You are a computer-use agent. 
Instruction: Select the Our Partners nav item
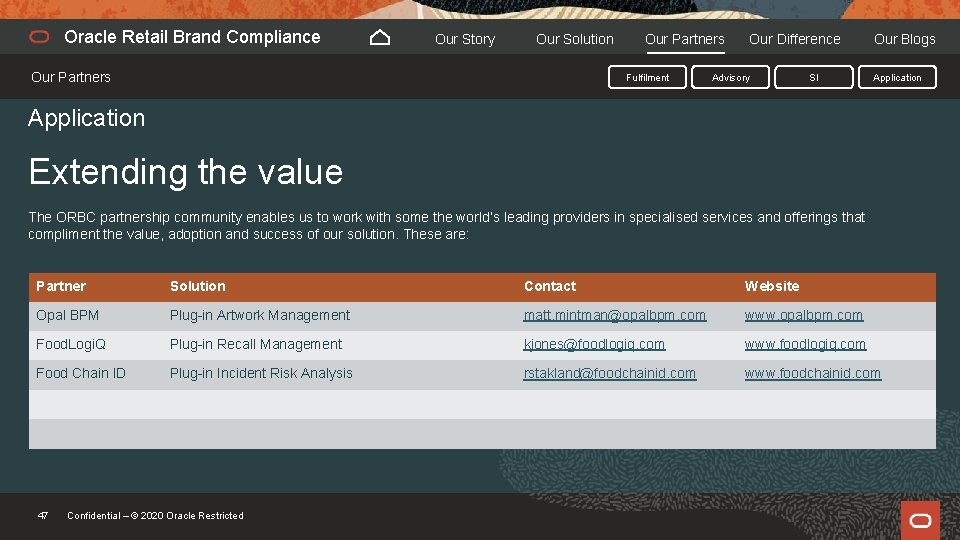684,39
